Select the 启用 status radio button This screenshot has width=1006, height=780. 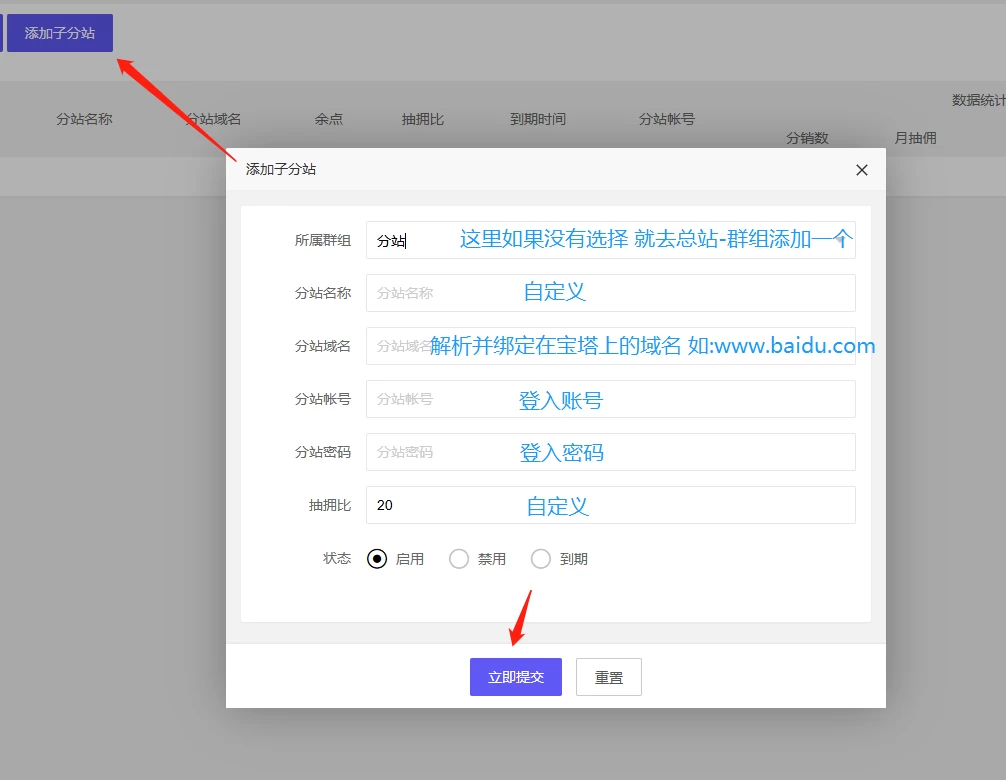click(377, 559)
